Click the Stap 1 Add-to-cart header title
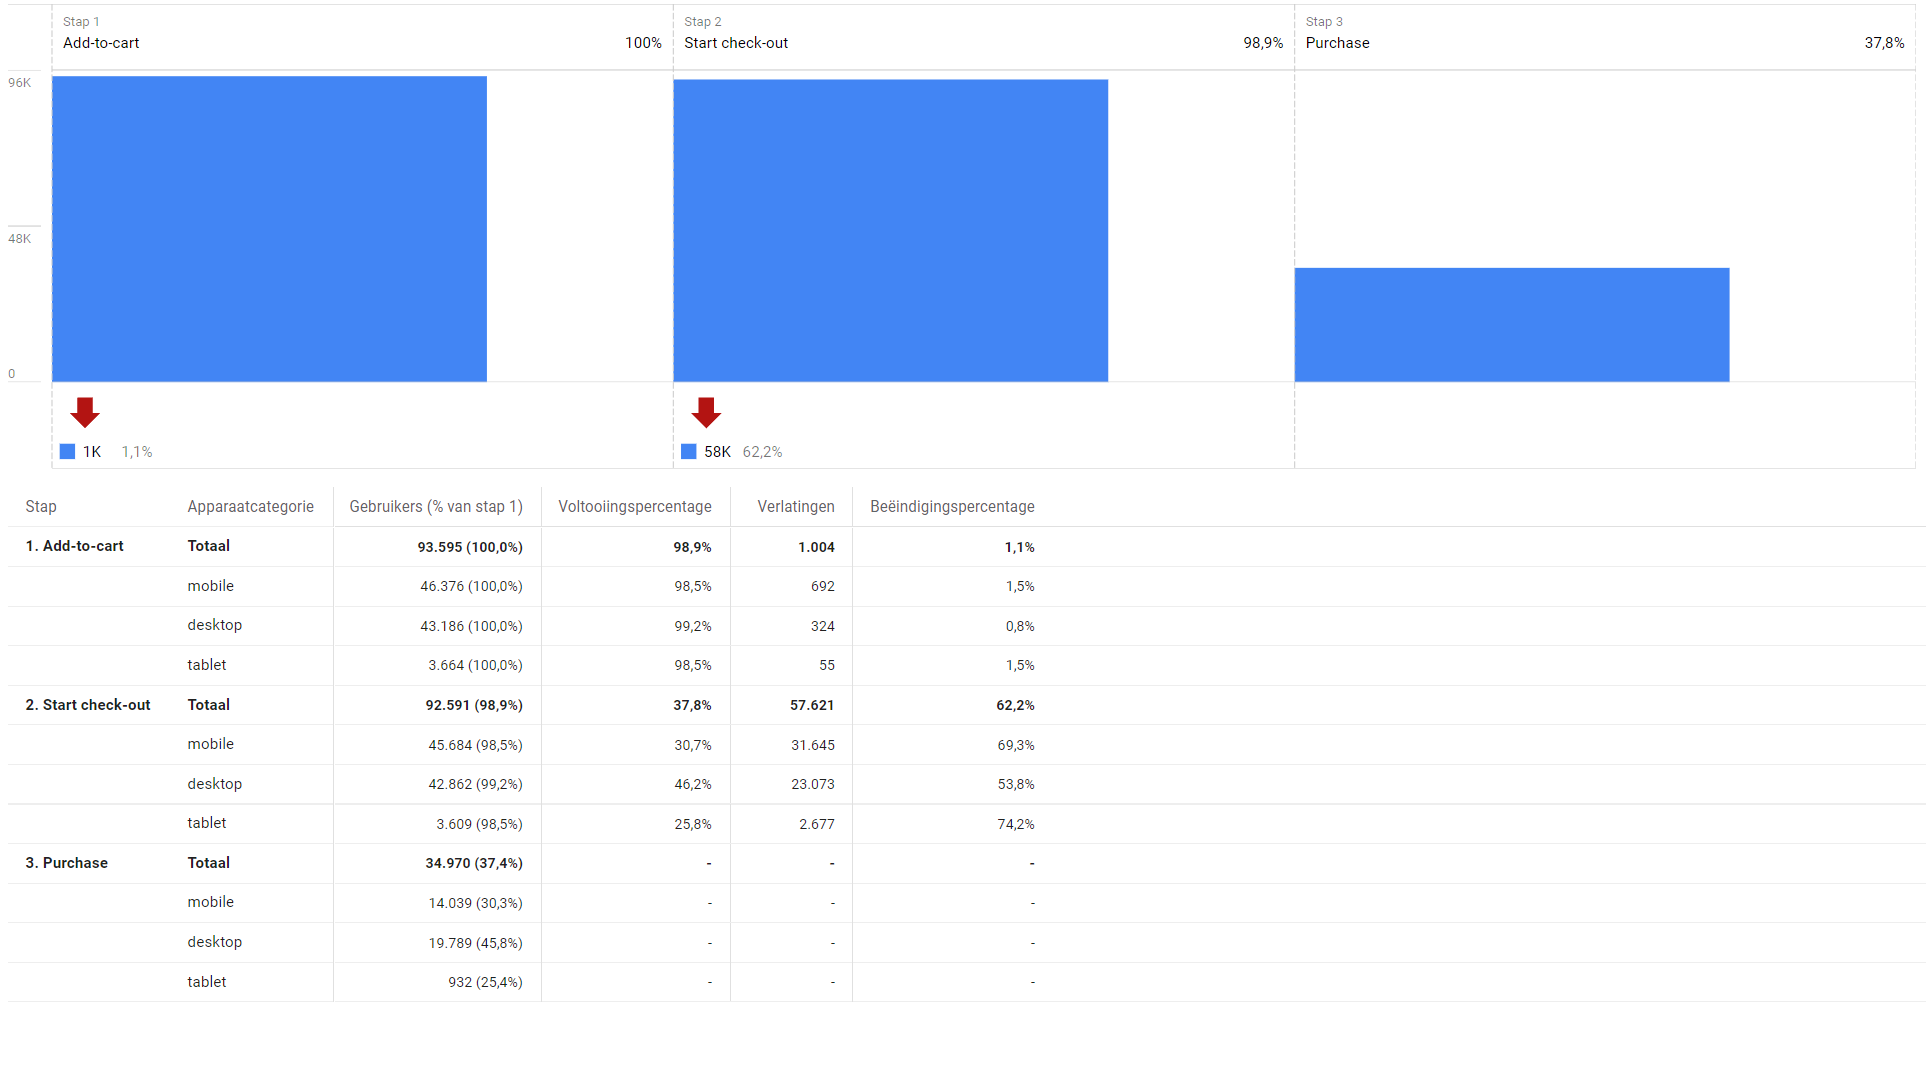The width and height of the screenshot is (1928, 1065). 101,43
